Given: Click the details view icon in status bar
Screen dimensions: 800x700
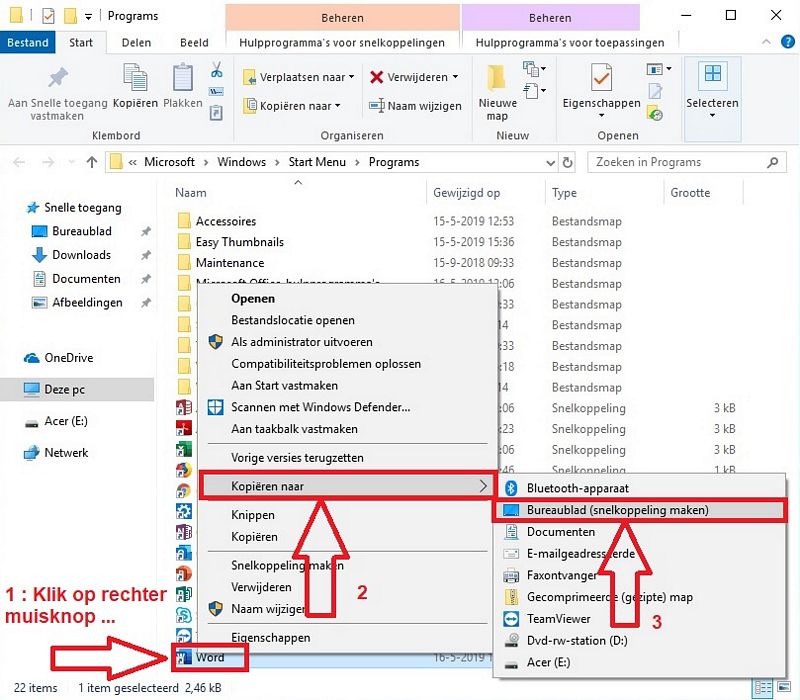Looking at the screenshot, I should point(763,688).
